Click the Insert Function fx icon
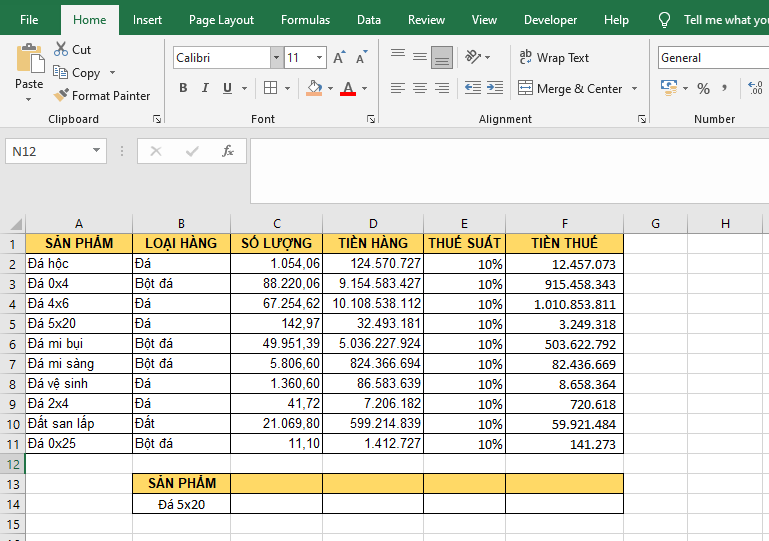Image resolution: width=769 pixels, height=541 pixels. pos(228,151)
